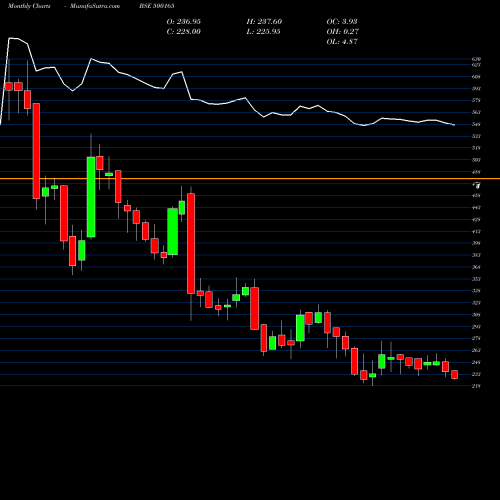
Task: Click the white moving average line
Action: click(227, 103)
